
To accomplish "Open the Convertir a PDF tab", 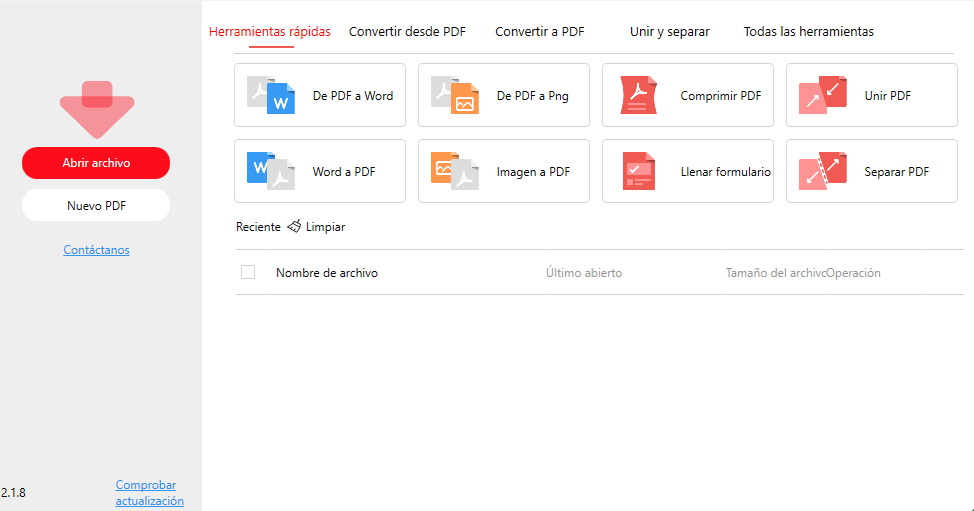I will point(539,32).
